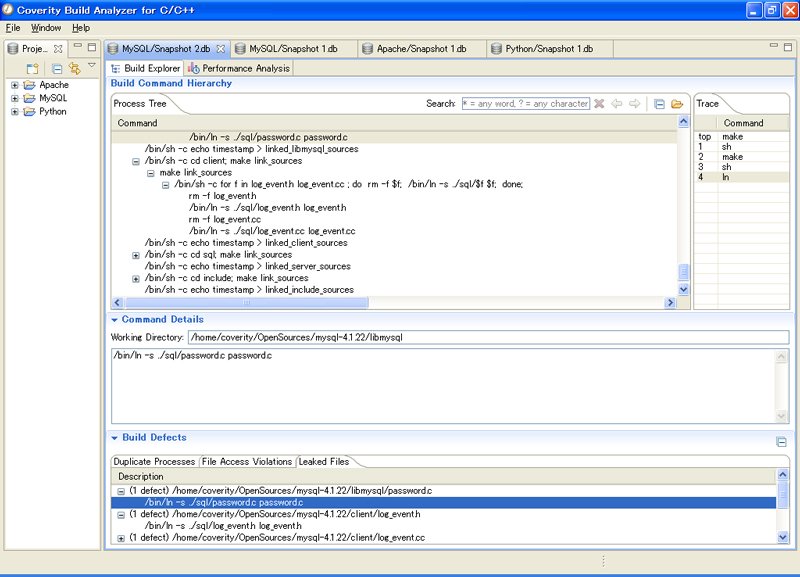800x577 pixels.
Task: Maximize the Projects panel
Action: [x=92, y=47]
